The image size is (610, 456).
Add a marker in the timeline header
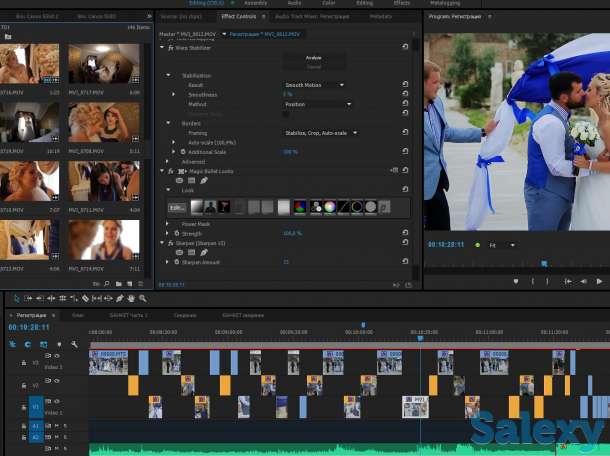click(58, 344)
